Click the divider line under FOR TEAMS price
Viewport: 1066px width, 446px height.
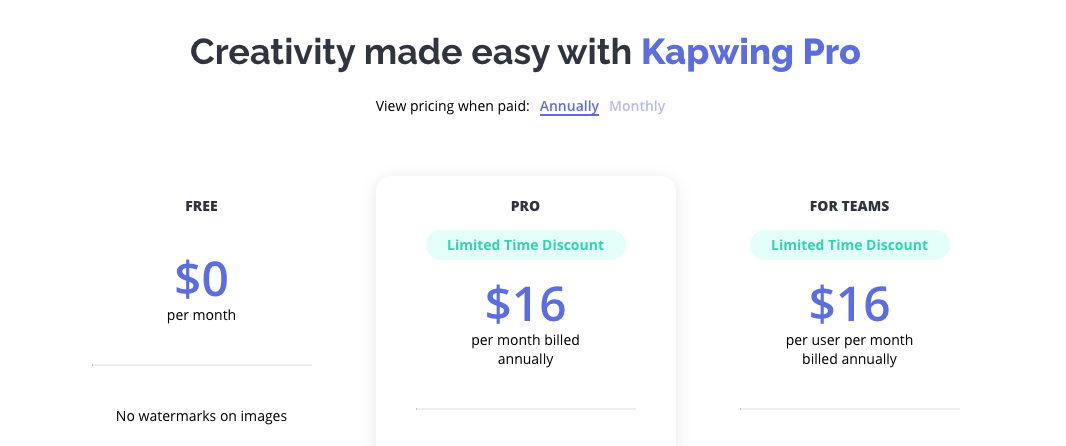tap(849, 409)
